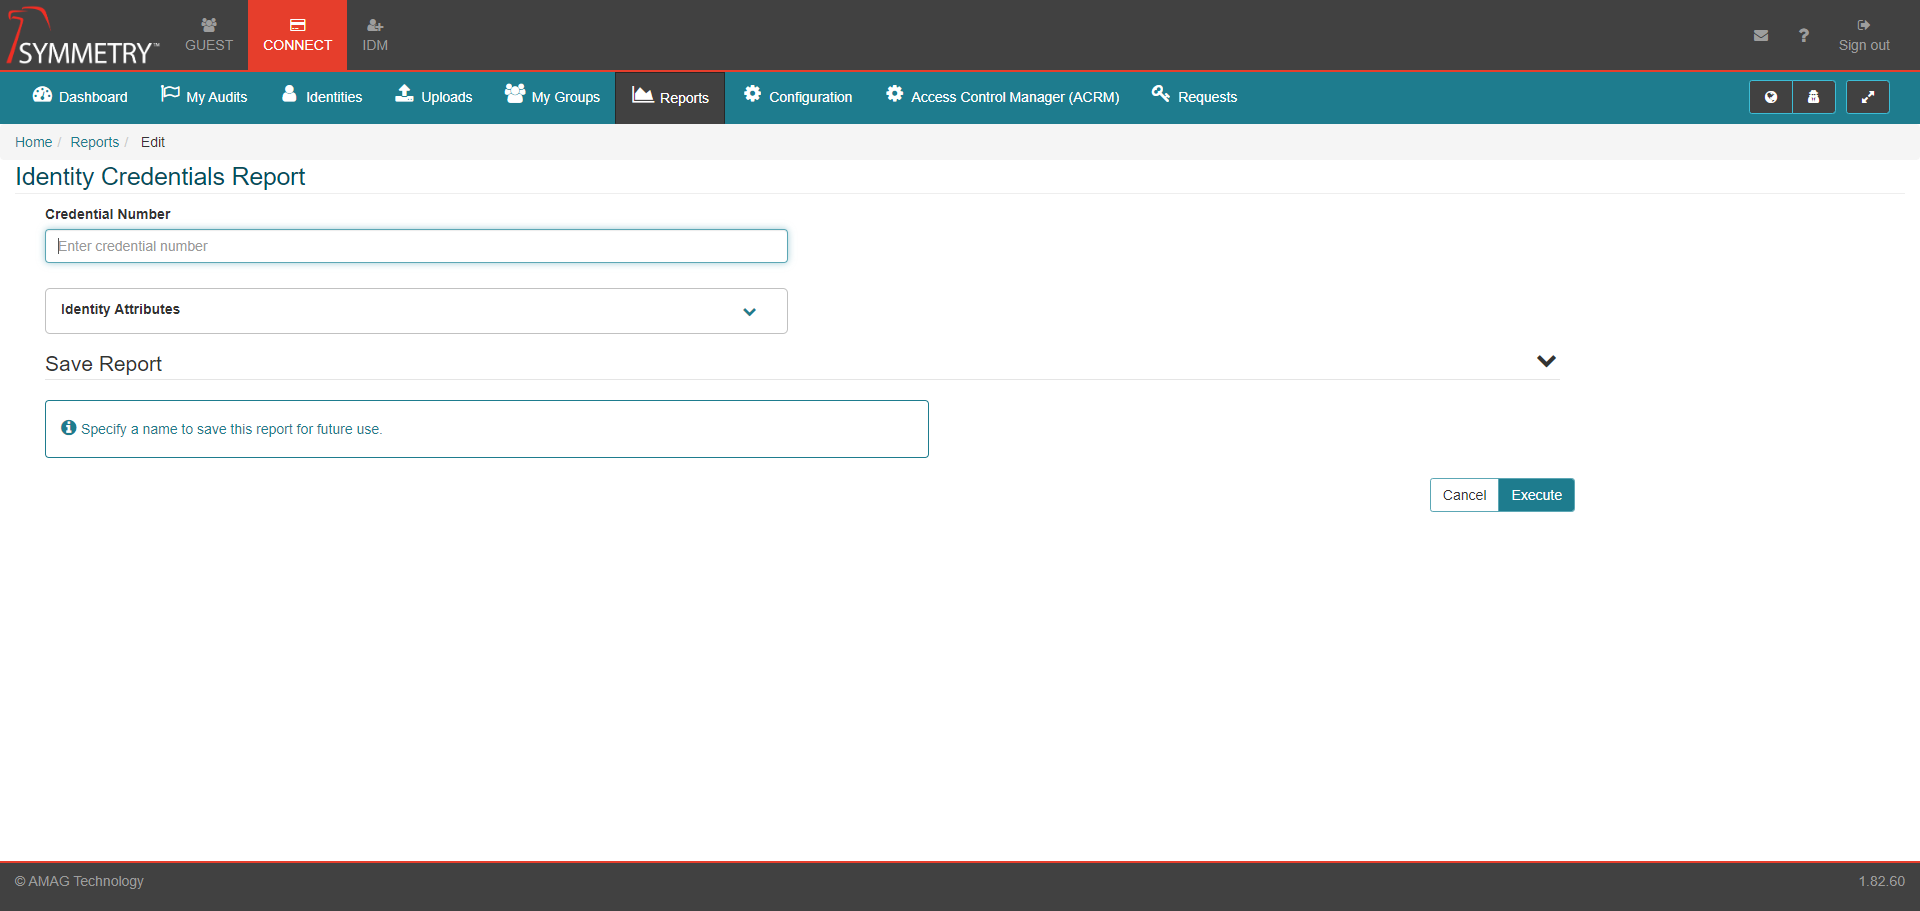Click the Uploads arrow icon
1920x911 pixels.
point(404,94)
